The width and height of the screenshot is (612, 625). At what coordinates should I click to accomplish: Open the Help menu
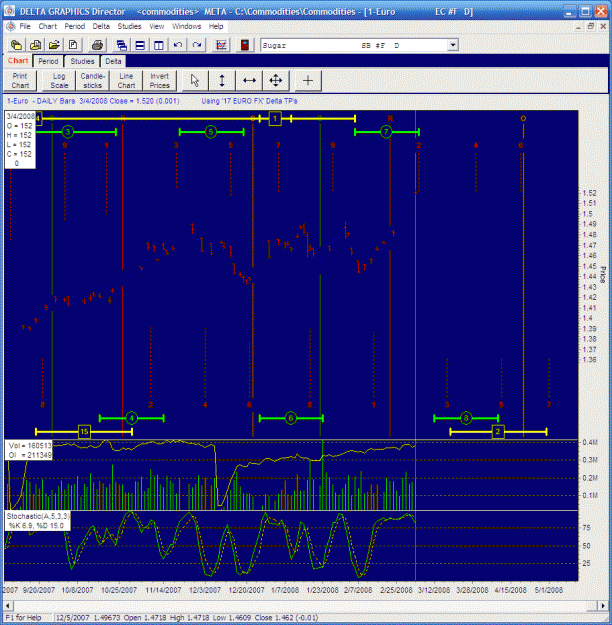pyautogui.click(x=216, y=26)
